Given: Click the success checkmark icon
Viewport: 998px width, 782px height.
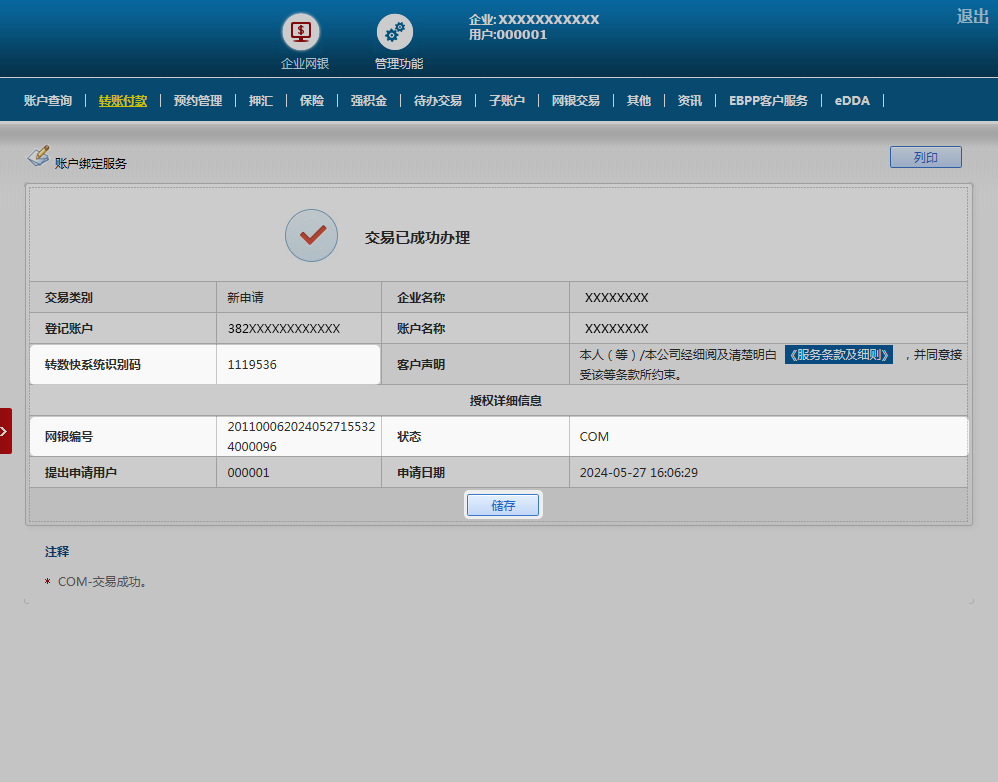Looking at the screenshot, I should coord(311,236).
